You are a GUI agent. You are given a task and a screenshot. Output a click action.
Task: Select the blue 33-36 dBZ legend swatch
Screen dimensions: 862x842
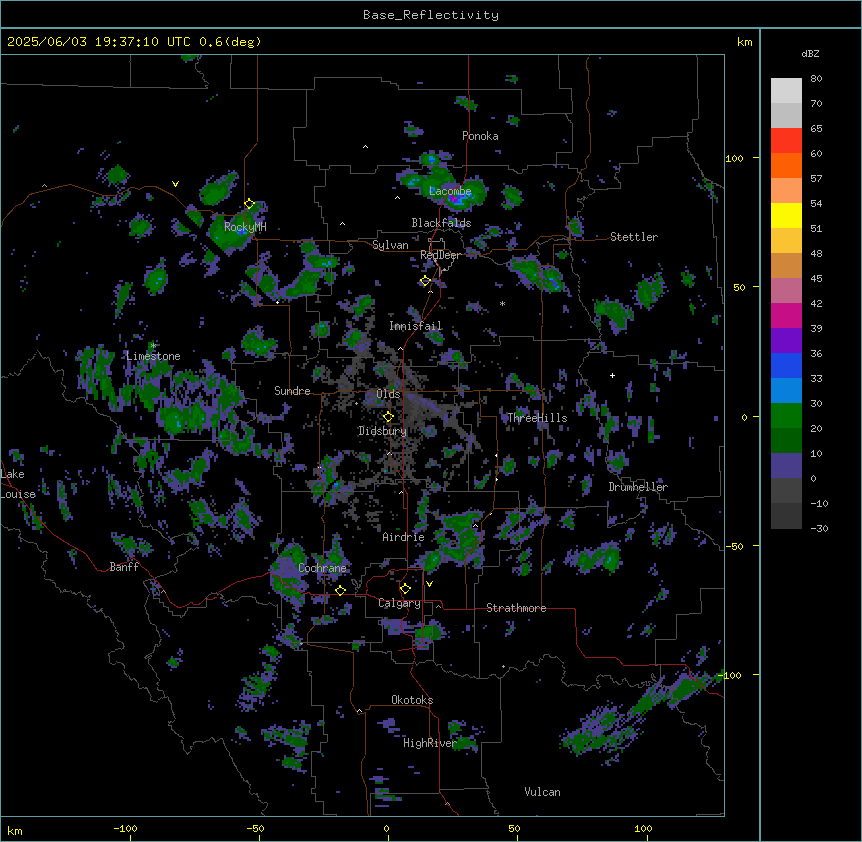pyautogui.click(x=786, y=365)
